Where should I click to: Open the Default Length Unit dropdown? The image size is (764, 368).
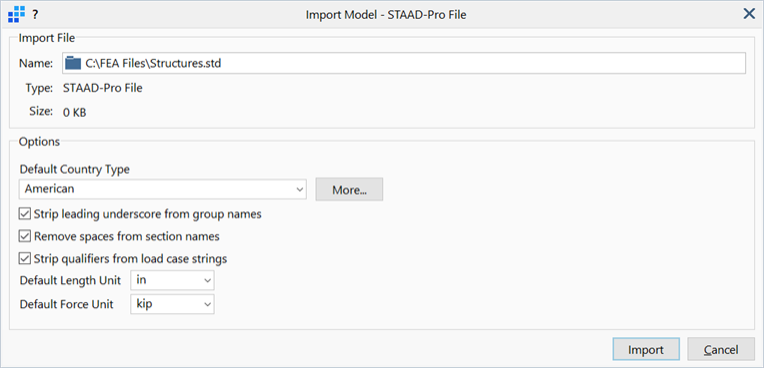172,281
